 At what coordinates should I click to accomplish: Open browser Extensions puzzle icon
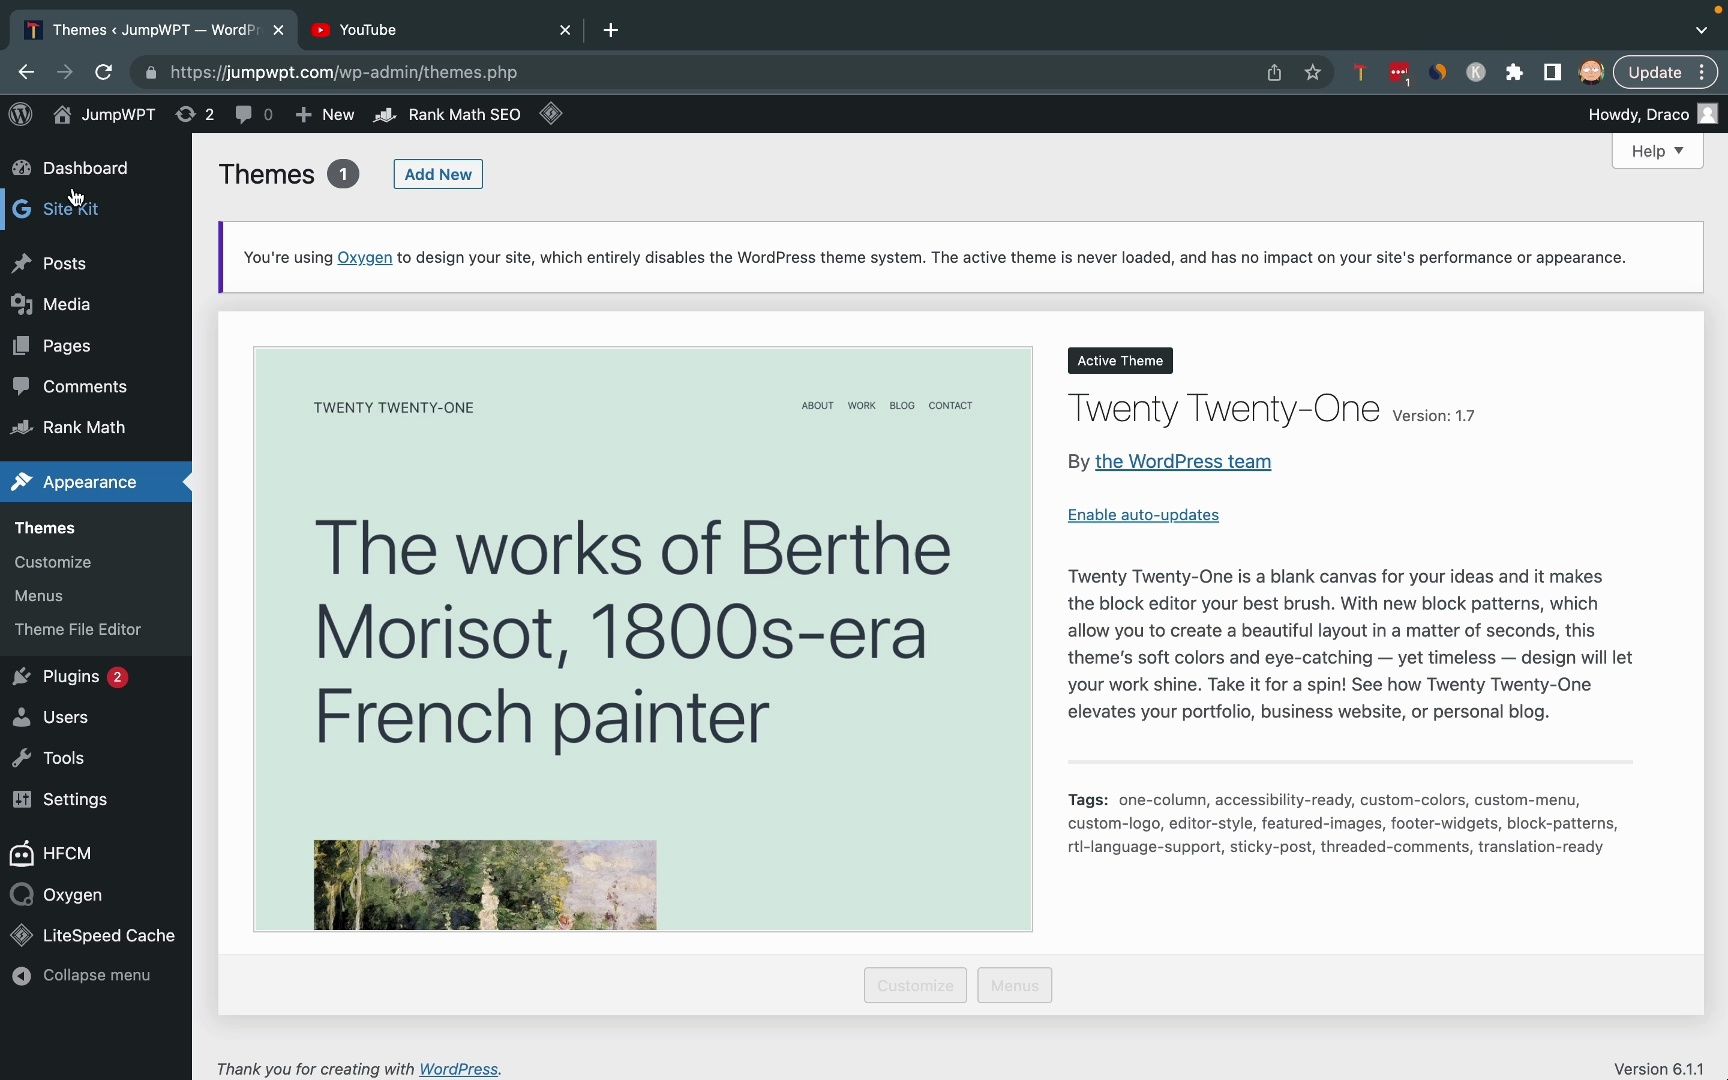point(1514,72)
